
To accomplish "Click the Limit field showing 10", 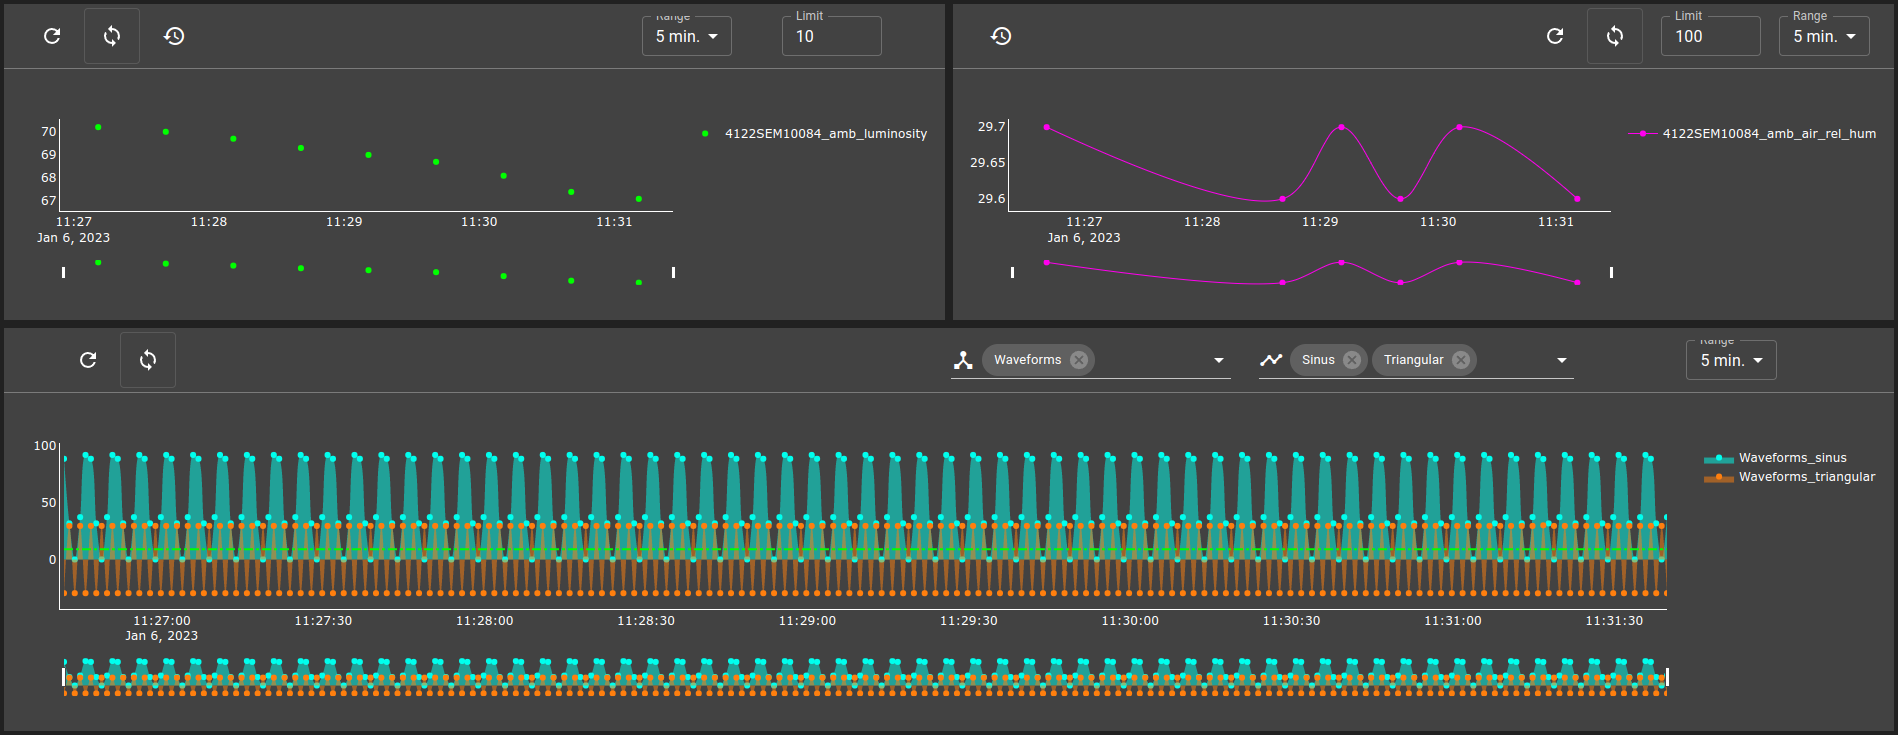I will [832, 36].
